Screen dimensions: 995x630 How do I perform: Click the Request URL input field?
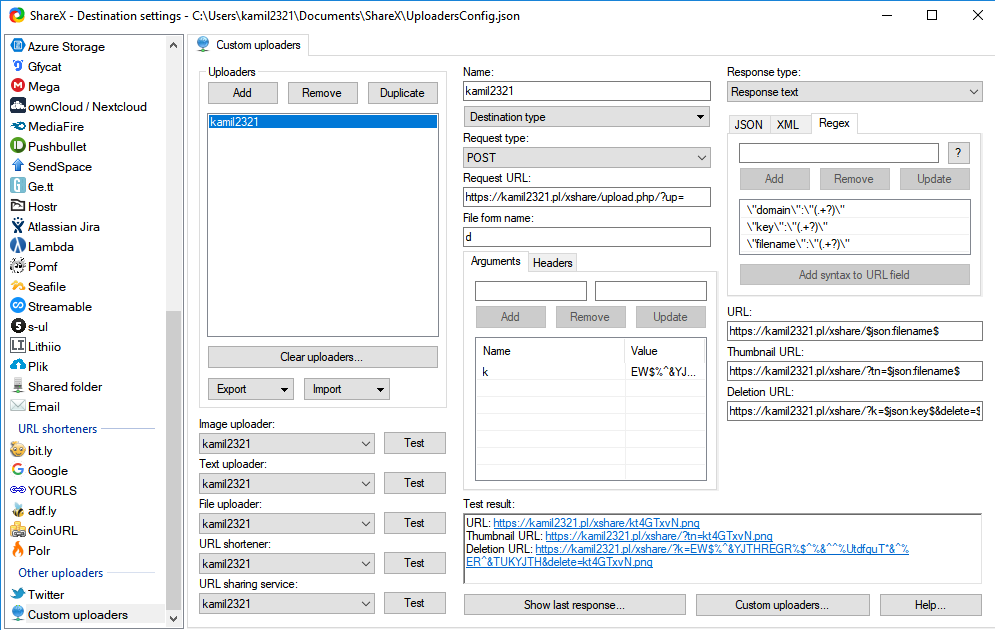(586, 197)
